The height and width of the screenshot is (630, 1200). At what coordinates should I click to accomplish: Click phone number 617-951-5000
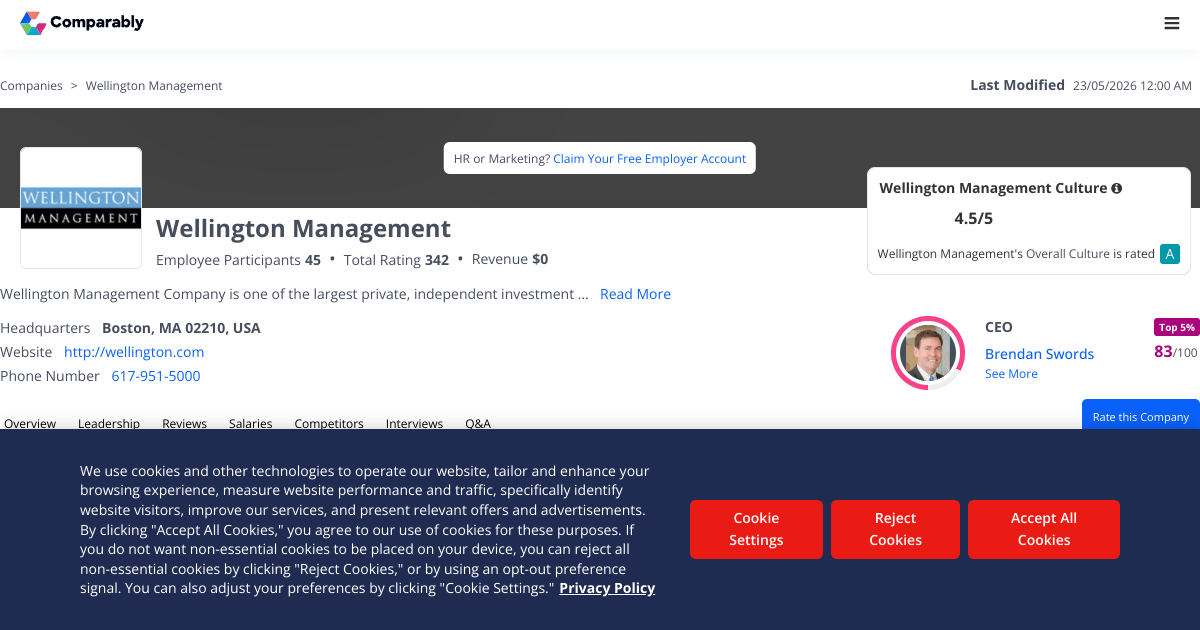coord(156,376)
